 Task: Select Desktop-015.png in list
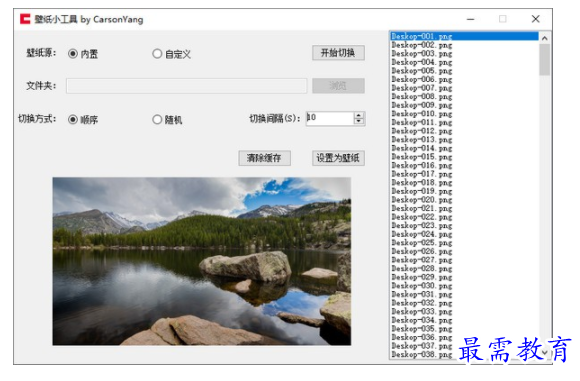(x=422, y=156)
